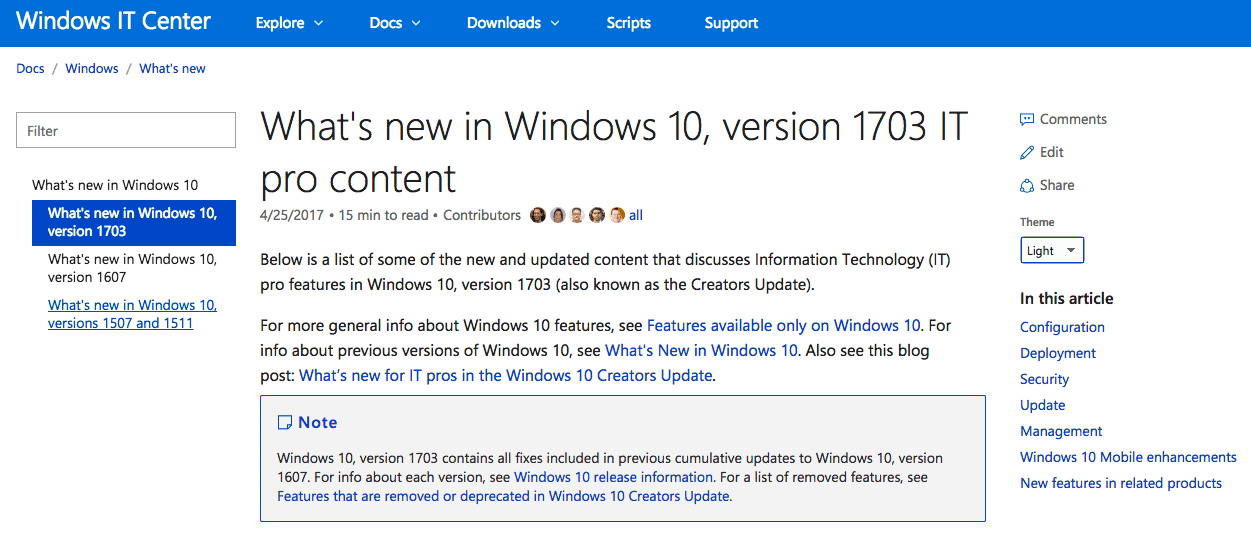The image size is (1251, 546).
Task: Click the third contributor avatar
Action: tap(577, 215)
